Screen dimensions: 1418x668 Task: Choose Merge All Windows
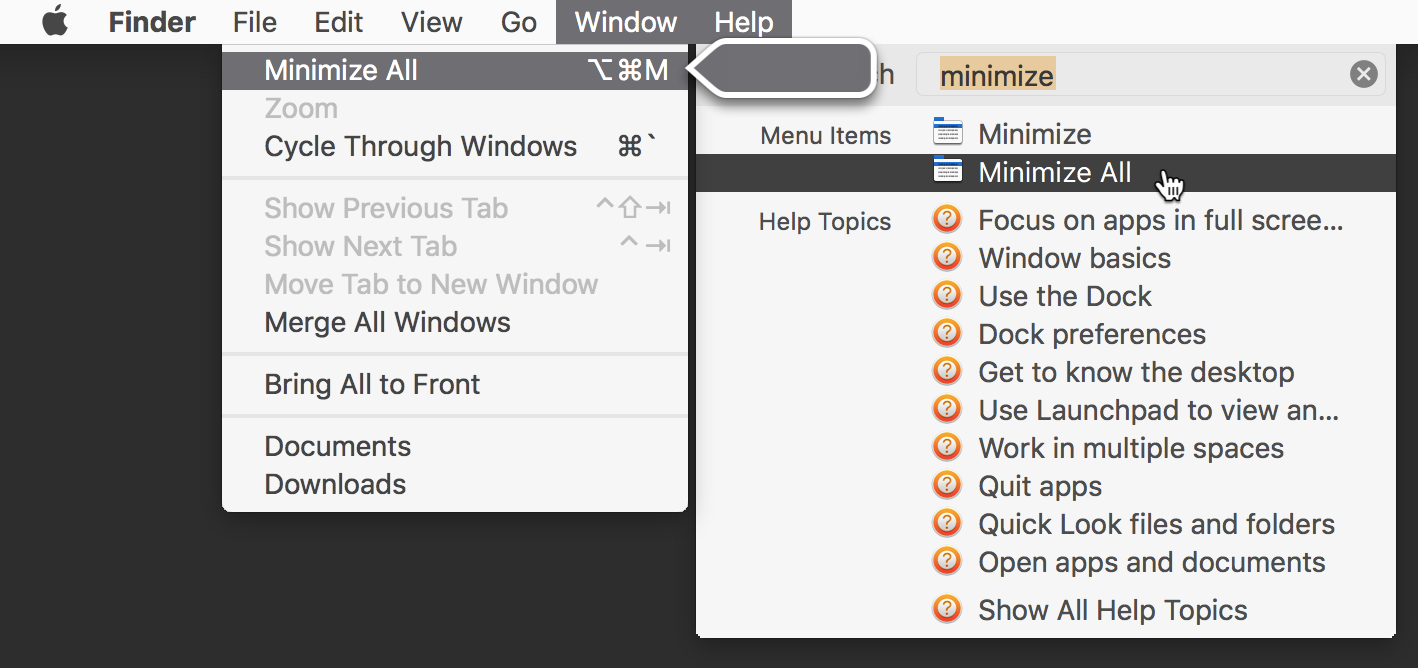click(x=387, y=323)
